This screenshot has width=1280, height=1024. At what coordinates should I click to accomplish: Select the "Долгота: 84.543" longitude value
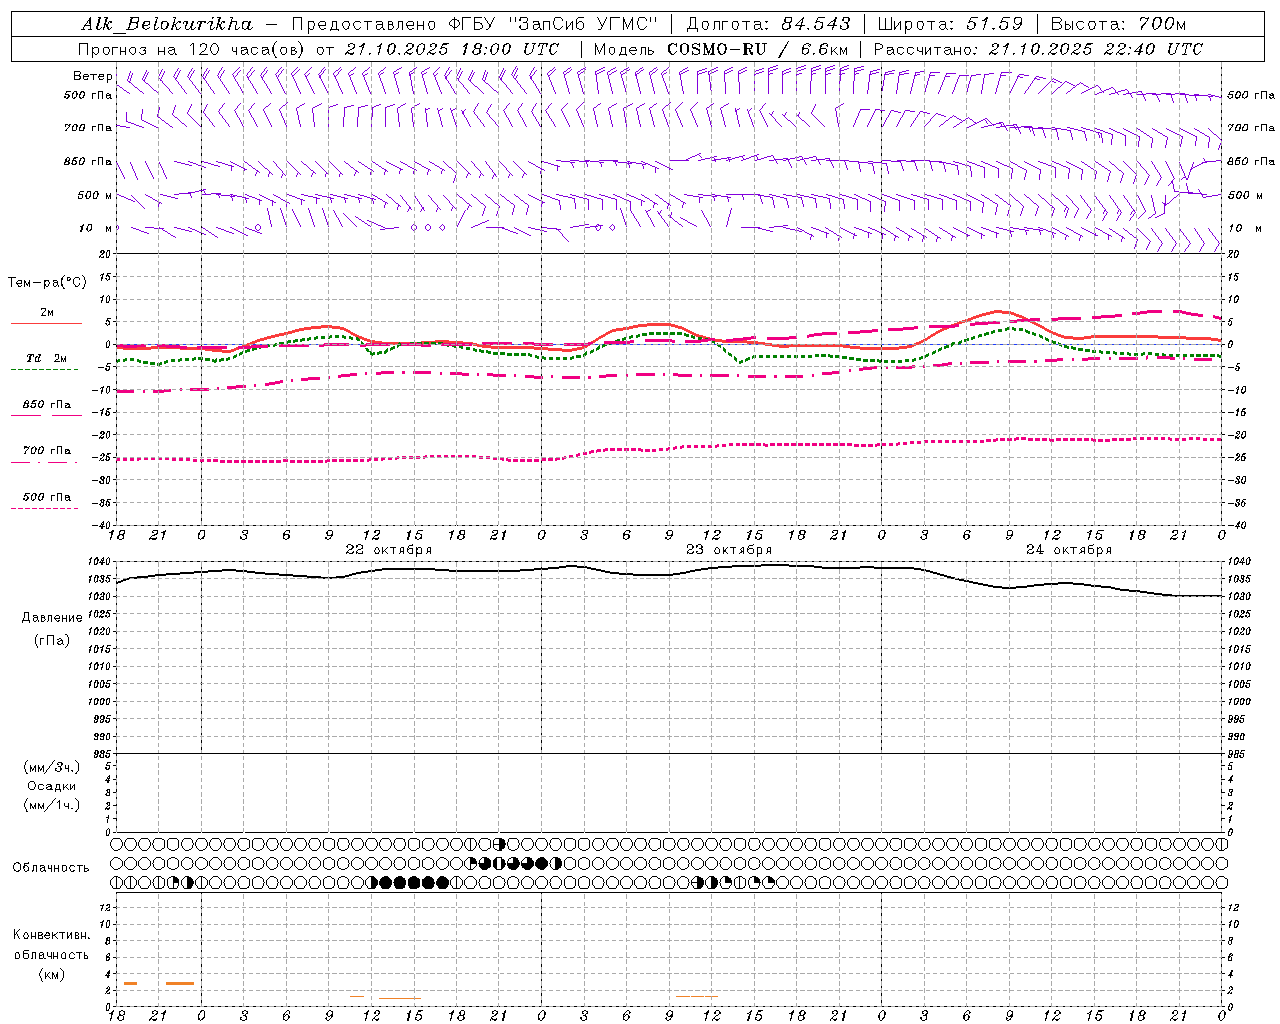point(768,24)
